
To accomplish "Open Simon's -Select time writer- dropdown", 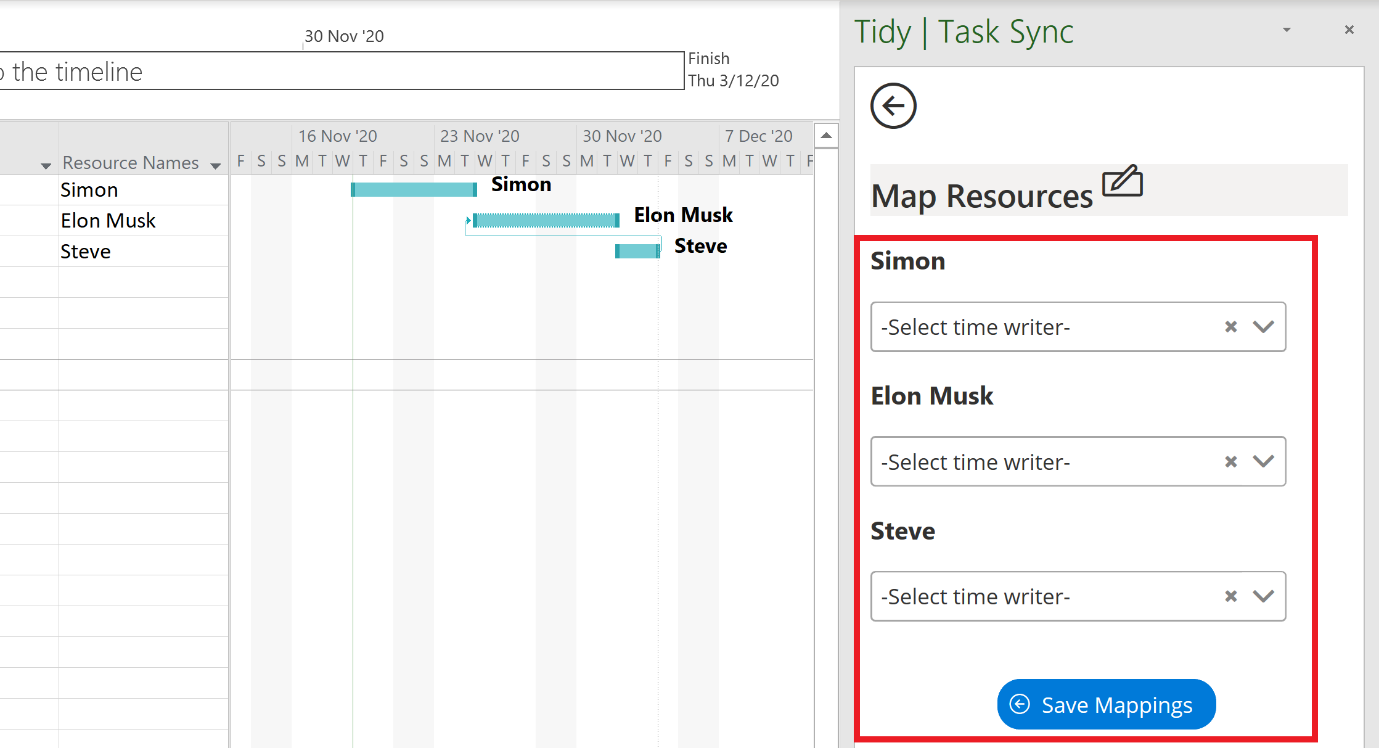I will point(1263,326).
